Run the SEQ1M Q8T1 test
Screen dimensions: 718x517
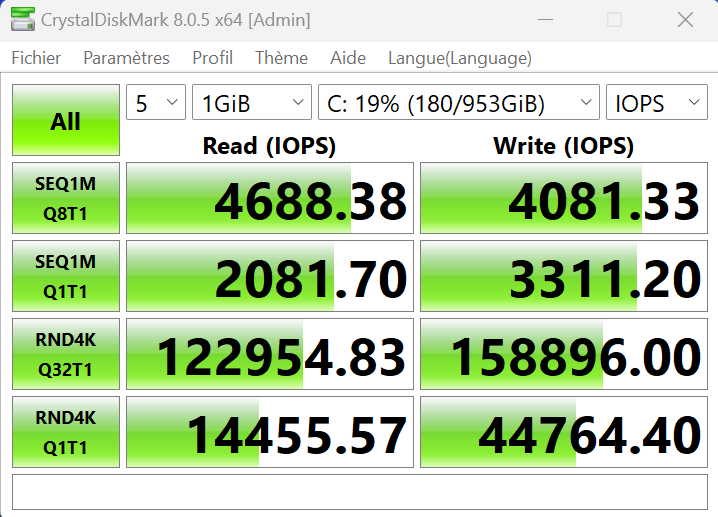tap(66, 198)
